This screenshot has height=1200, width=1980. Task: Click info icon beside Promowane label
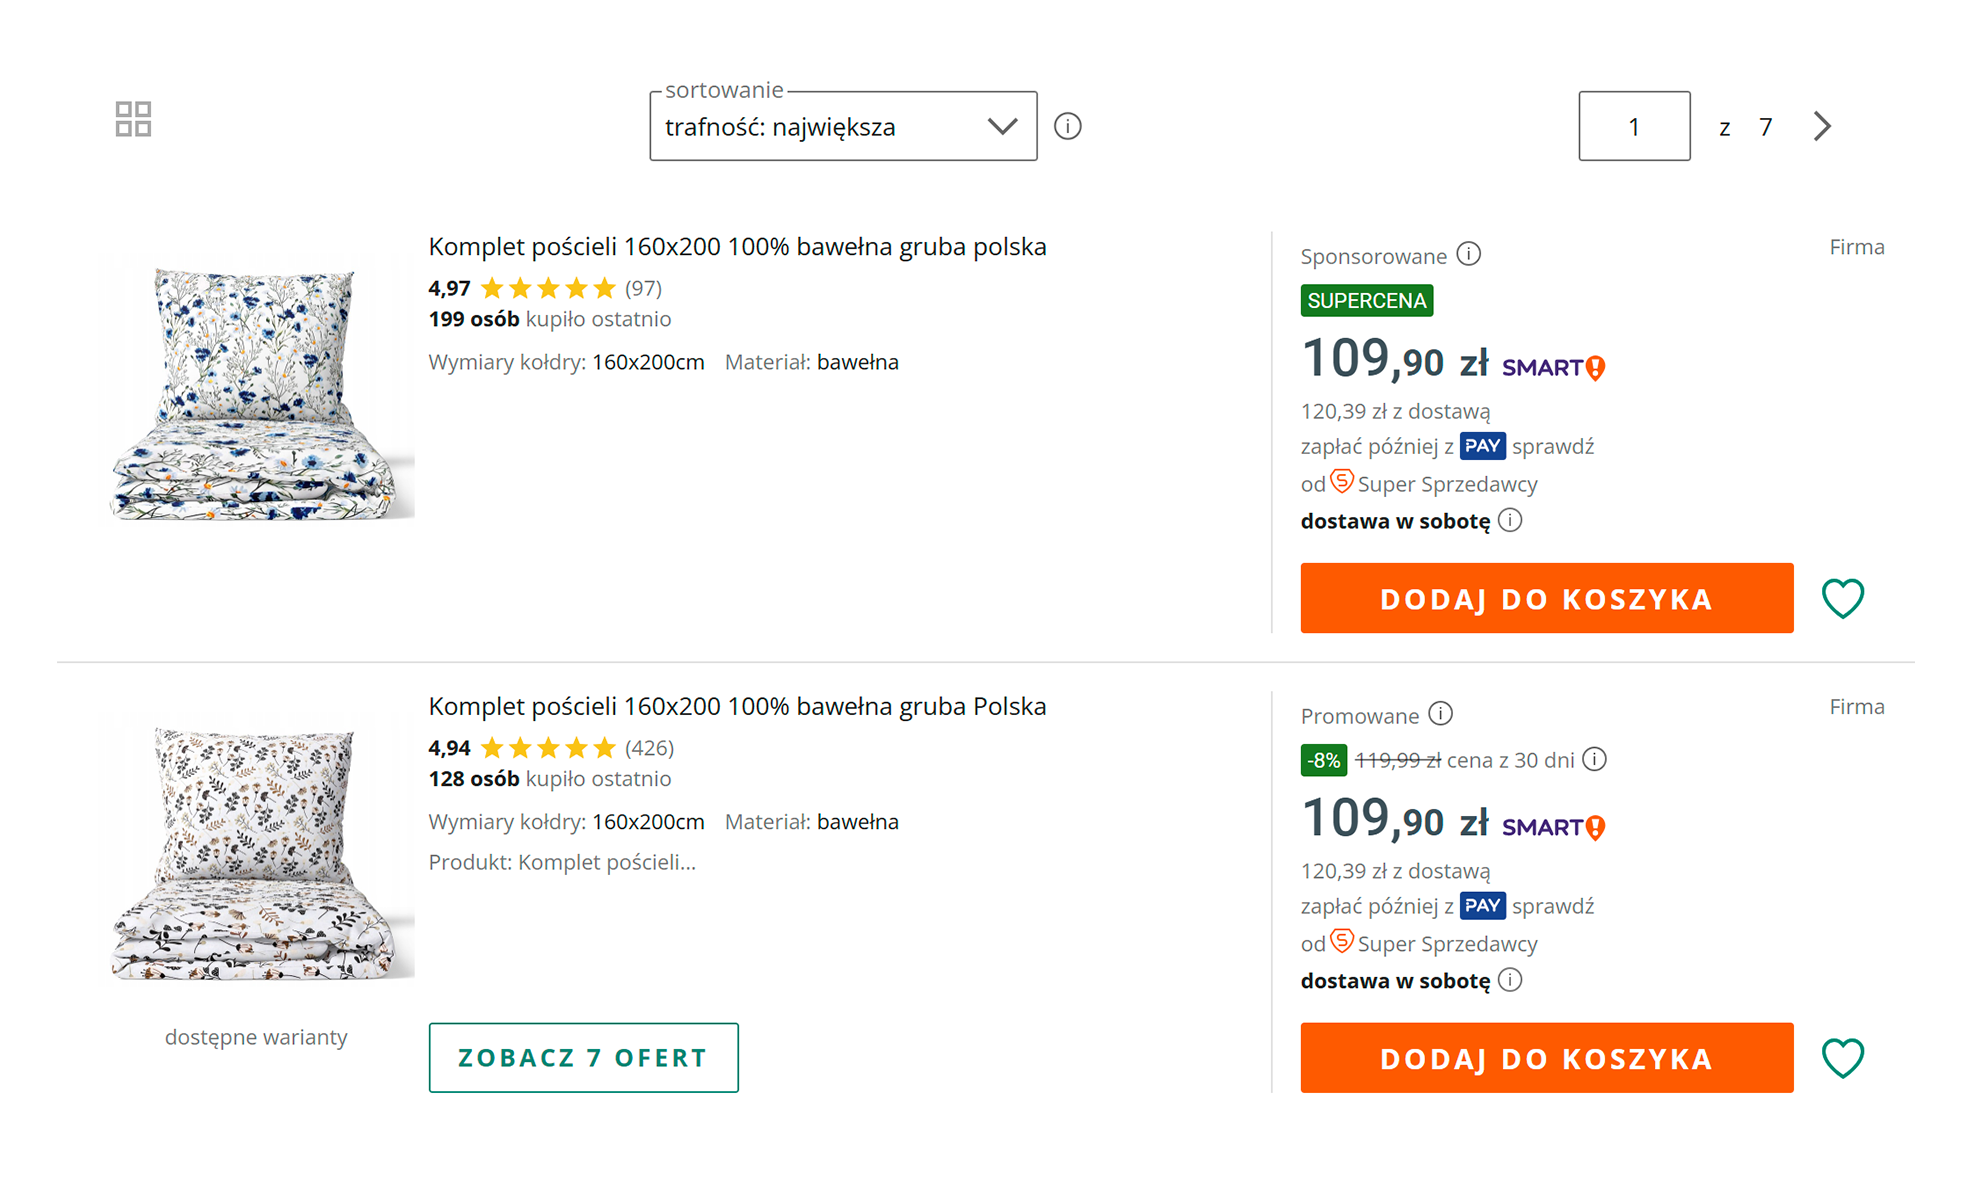coord(1440,714)
